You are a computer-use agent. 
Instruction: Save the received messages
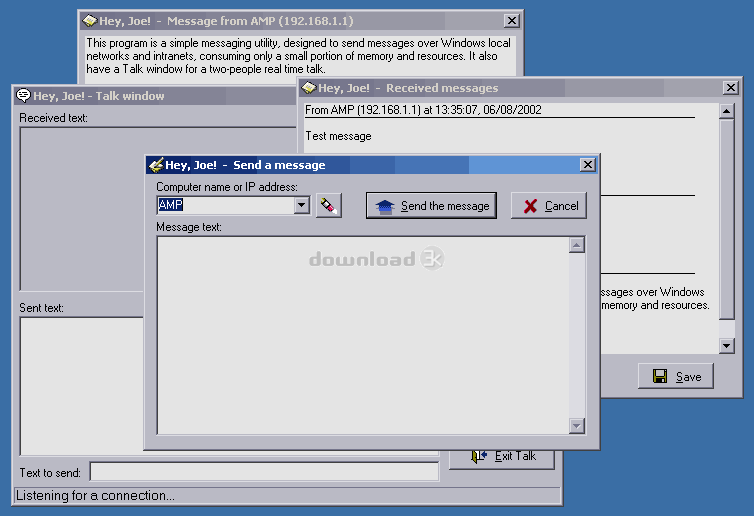click(x=676, y=376)
